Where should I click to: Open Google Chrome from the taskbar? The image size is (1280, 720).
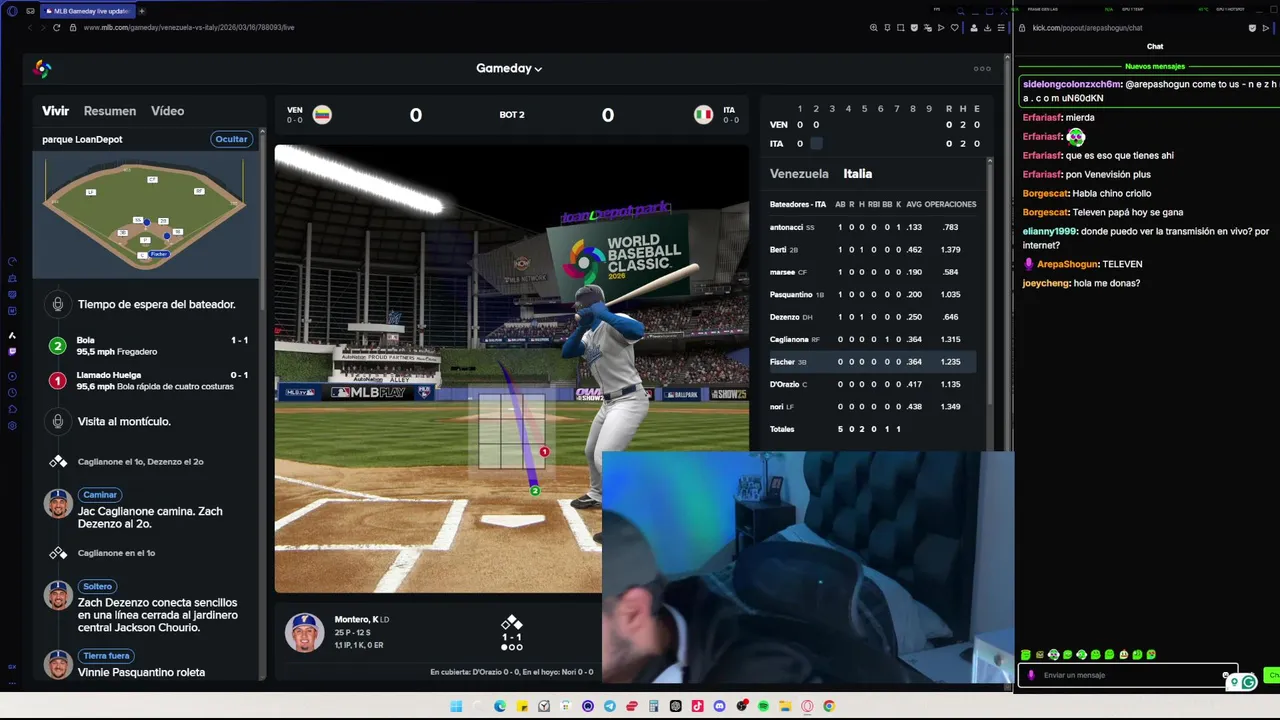829,706
